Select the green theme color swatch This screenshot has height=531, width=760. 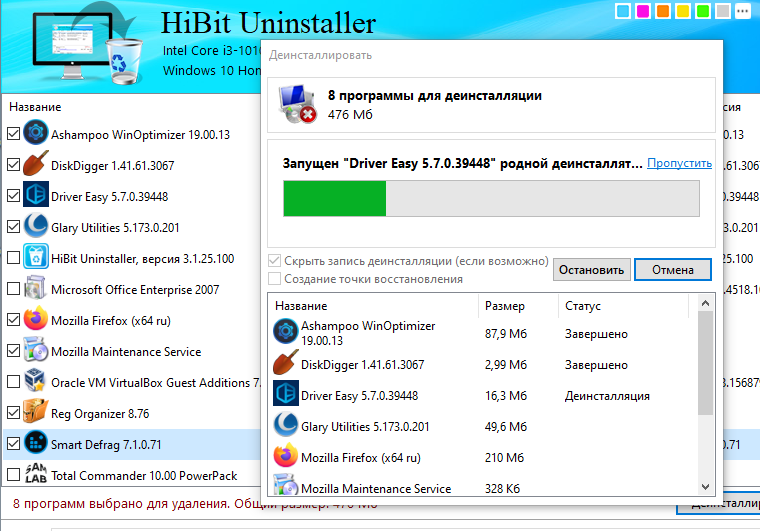tap(703, 11)
